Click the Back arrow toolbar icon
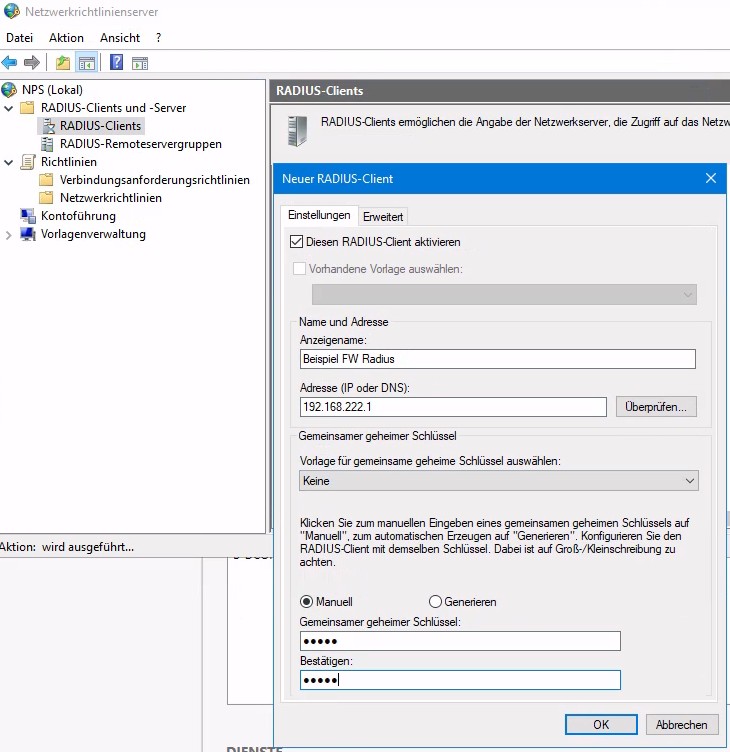 tap(10, 62)
